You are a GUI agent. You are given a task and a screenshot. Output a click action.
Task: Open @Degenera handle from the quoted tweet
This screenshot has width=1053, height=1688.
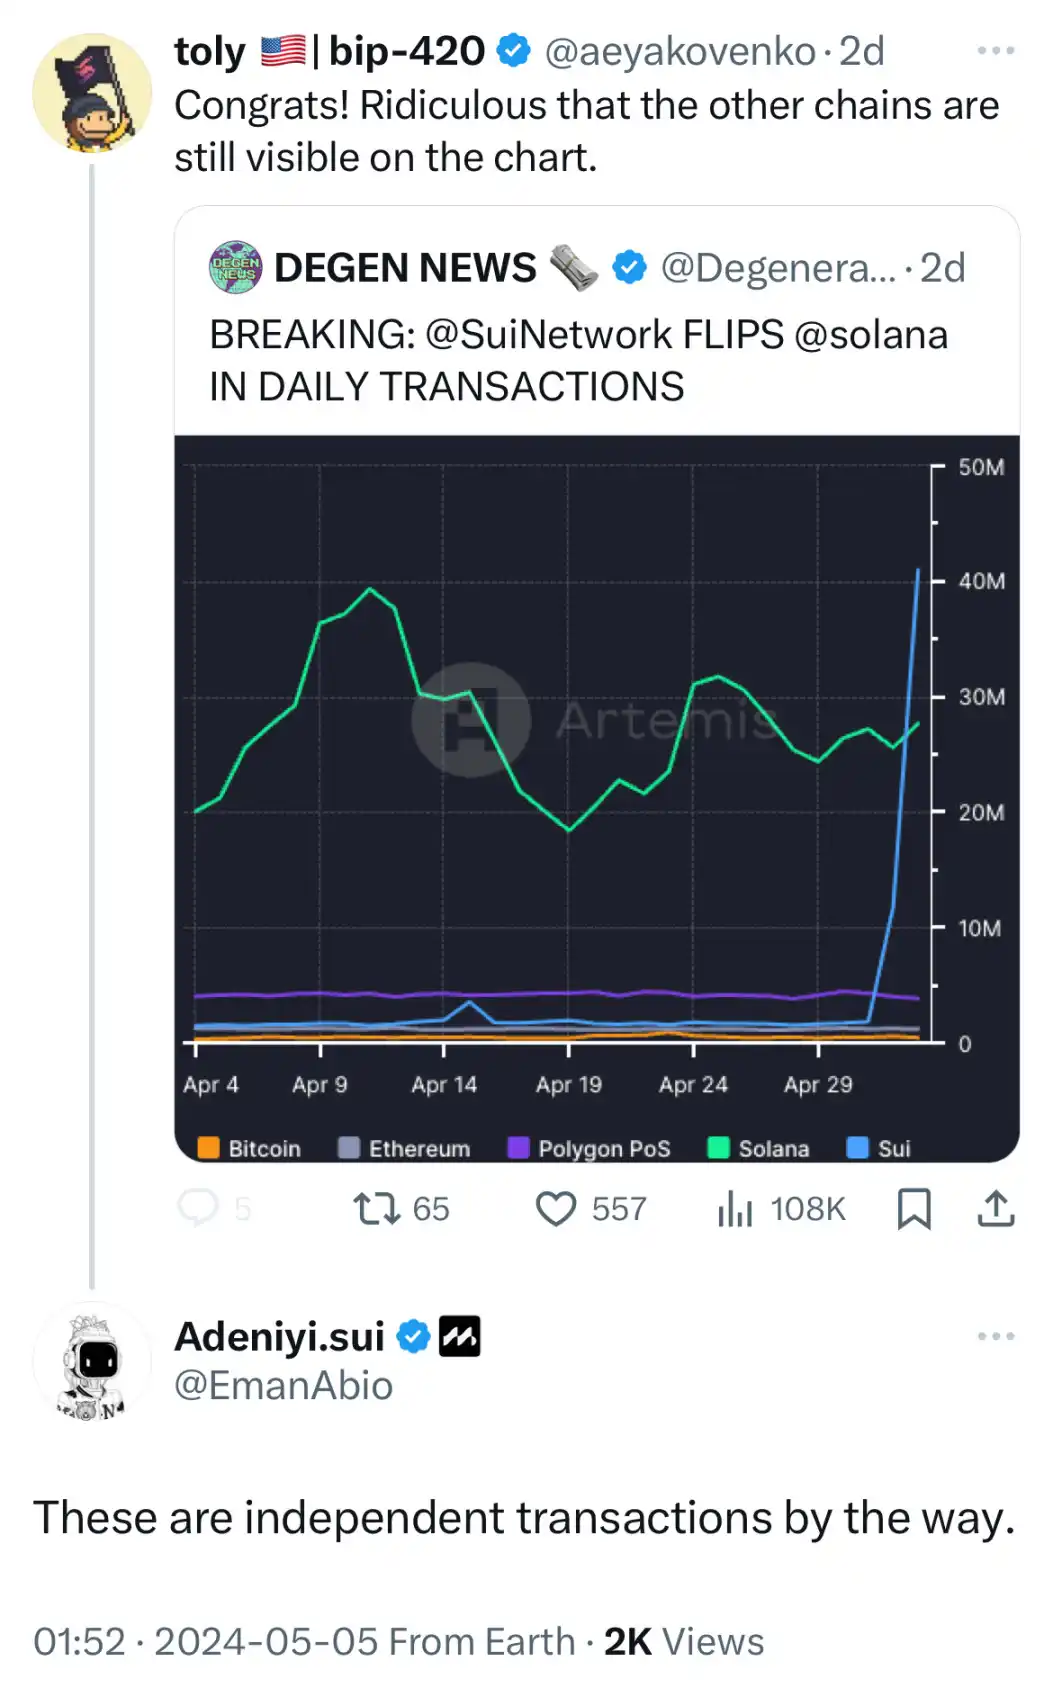(780, 267)
